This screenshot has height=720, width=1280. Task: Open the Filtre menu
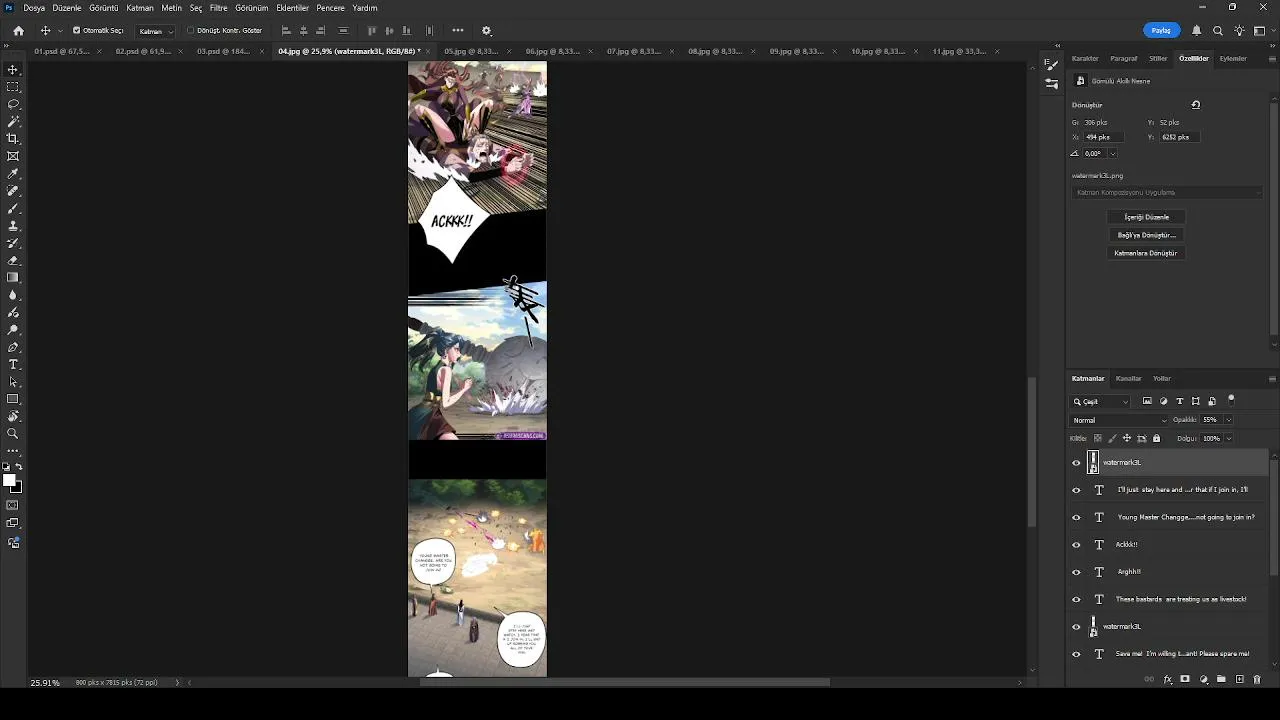[x=218, y=8]
